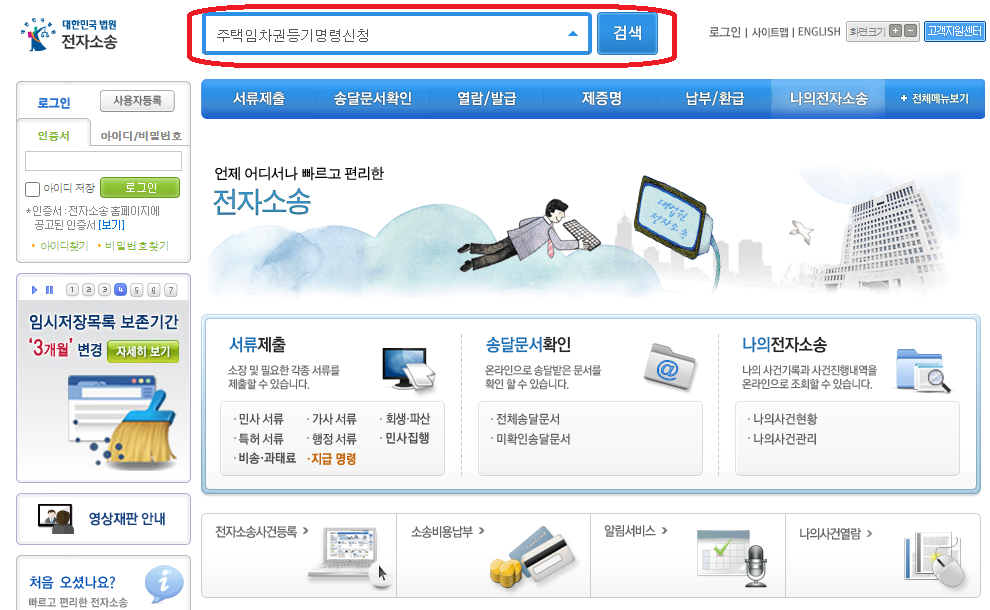Select banner slide number 7

click(170, 289)
